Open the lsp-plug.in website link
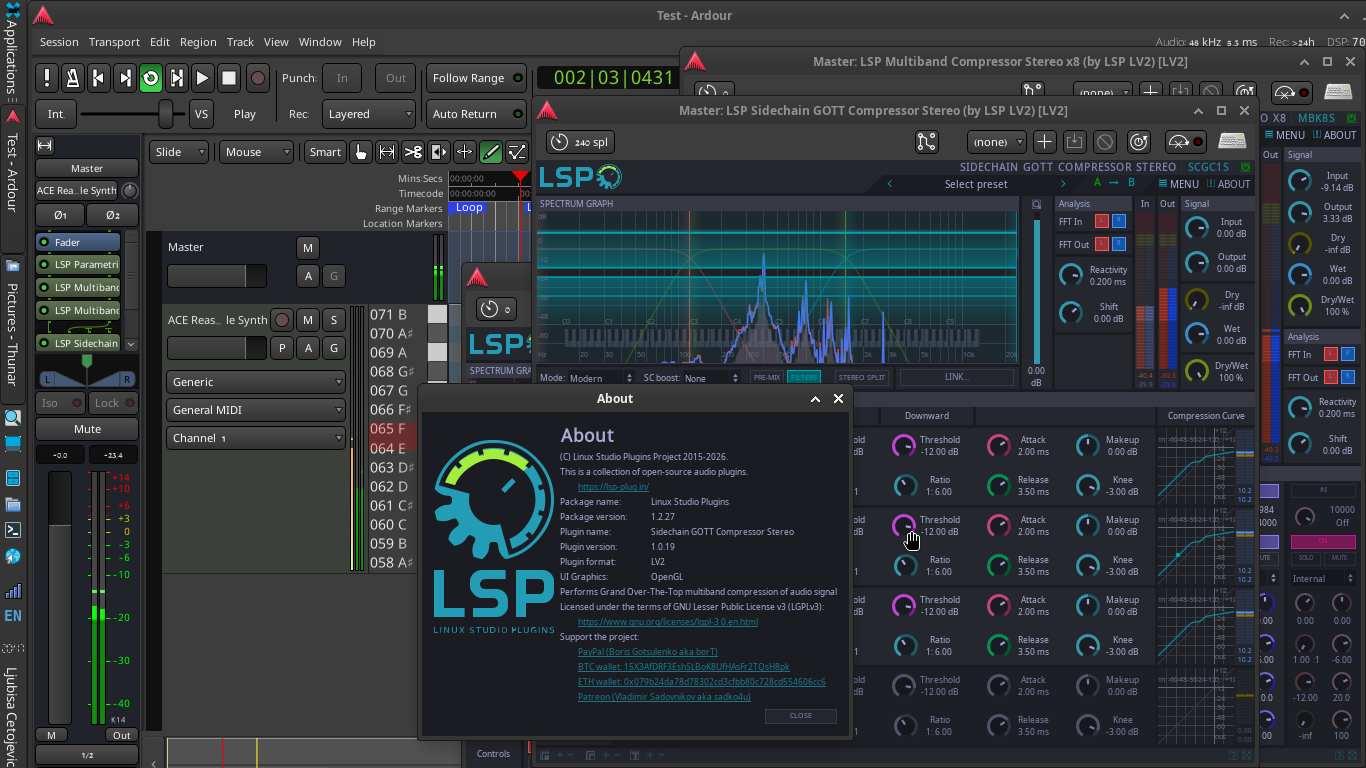Screen dimensions: 1366x768 pyautogui.click(x=613, y=487)
